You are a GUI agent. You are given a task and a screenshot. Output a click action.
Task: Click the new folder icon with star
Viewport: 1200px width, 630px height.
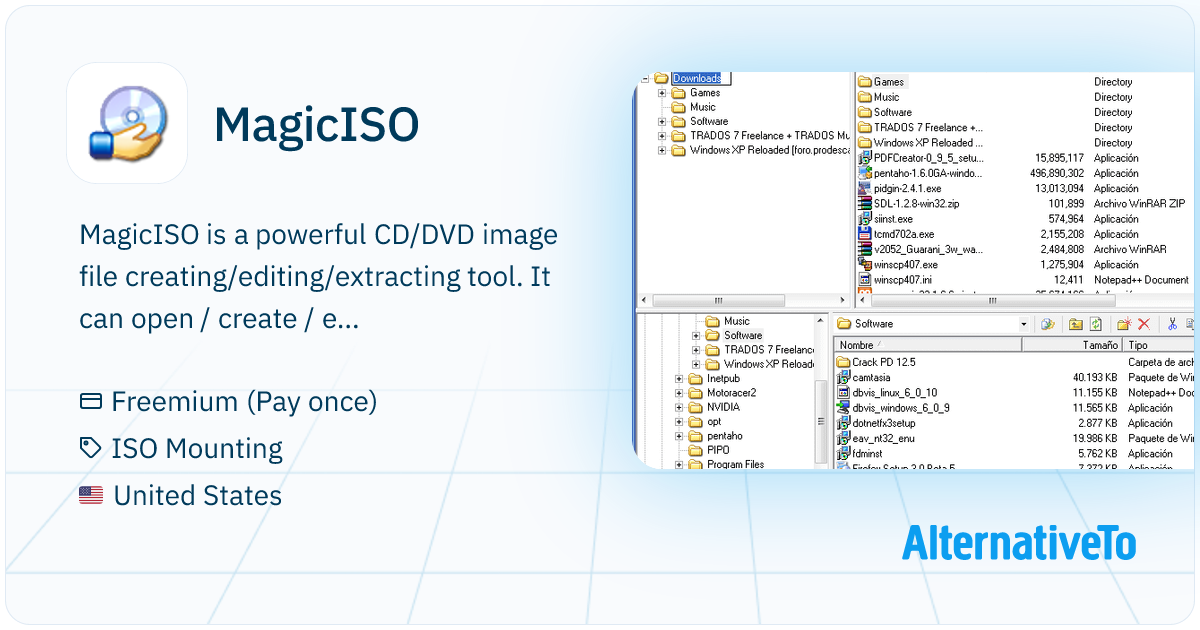coord(1123,324)
